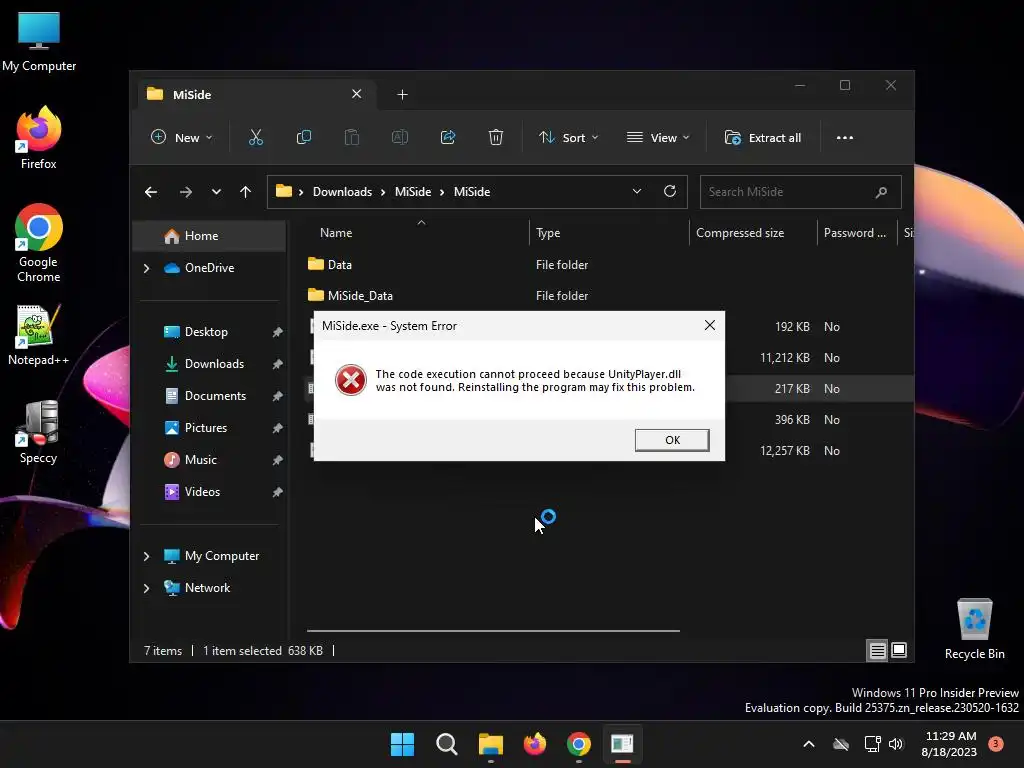Click the Share icon in toolbar
Screen dimensions: 1024x768
point(448,137)
